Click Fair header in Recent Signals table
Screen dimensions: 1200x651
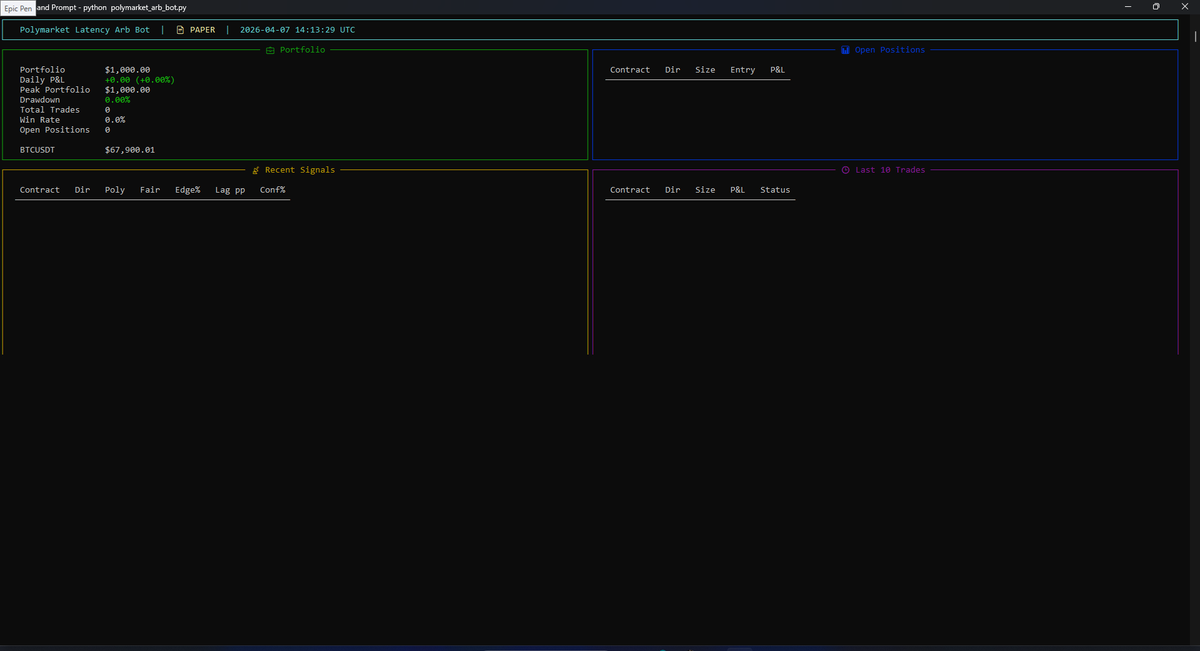[150, 190]
